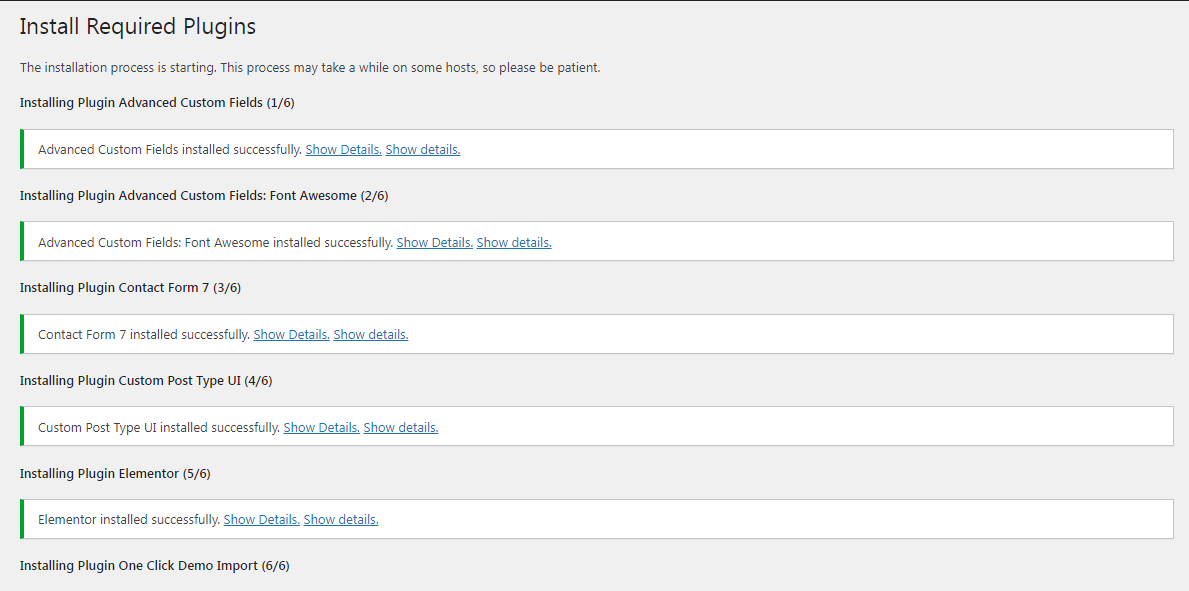Click the 'Install Required Plugins' page title

[137, 27]
